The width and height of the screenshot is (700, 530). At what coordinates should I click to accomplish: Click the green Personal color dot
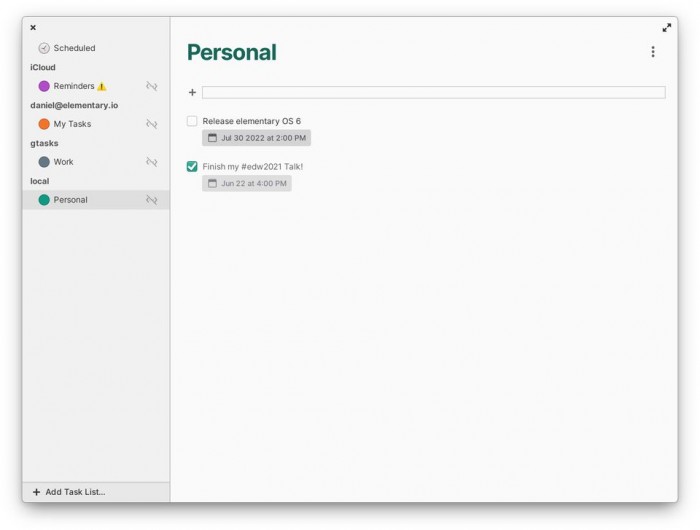(x=44, y=200)
